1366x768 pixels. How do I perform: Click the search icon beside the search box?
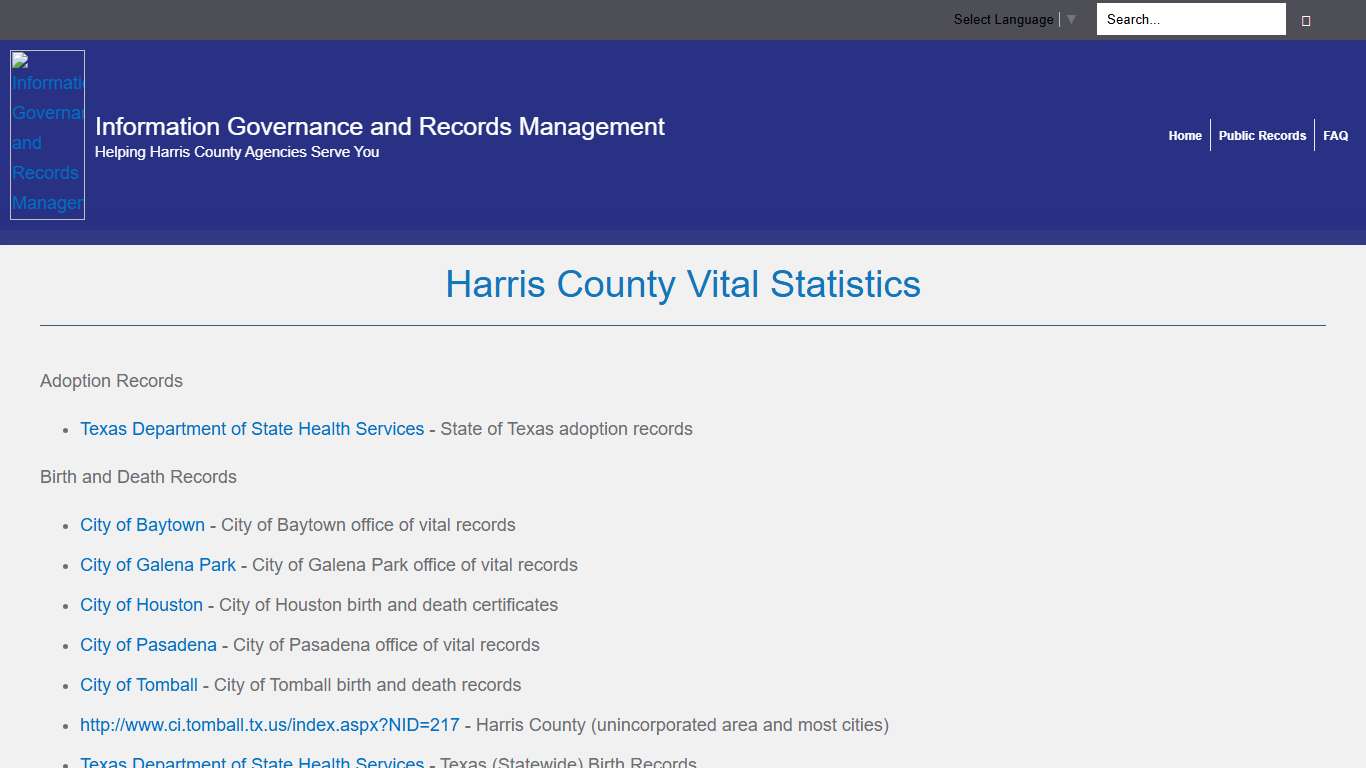coord(1306,19)
